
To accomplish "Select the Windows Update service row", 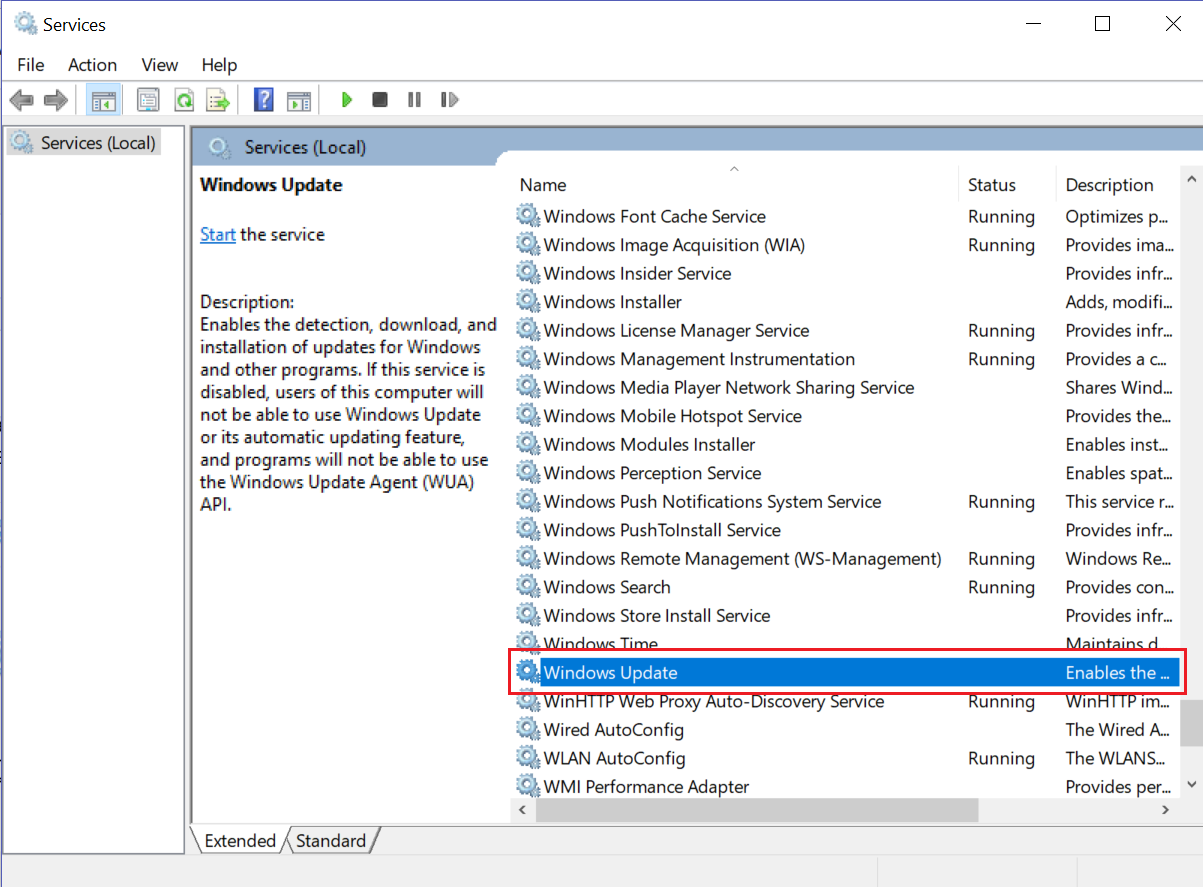I will coord(846,673).
